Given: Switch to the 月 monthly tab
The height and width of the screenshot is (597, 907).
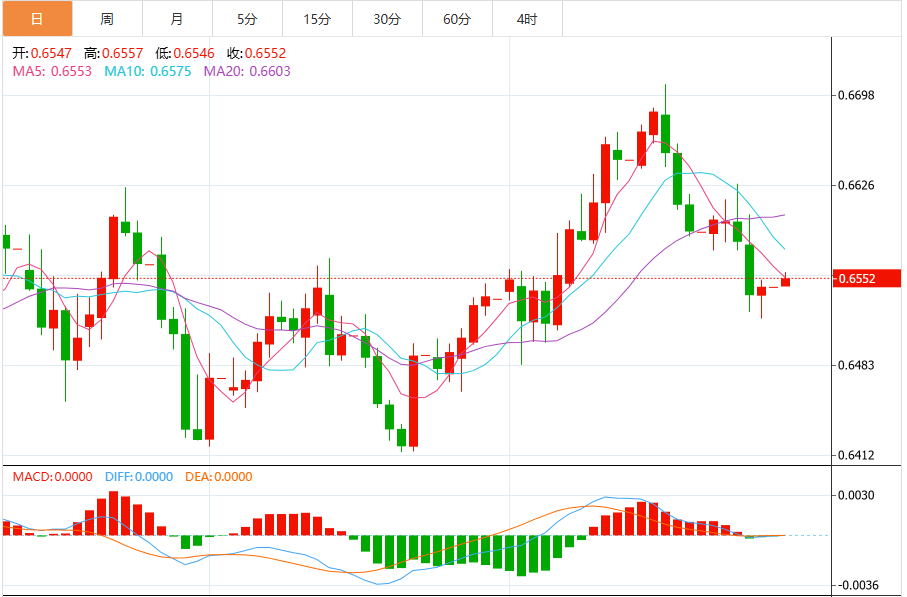Looking at the screenshot, I should tap(177, 19).
